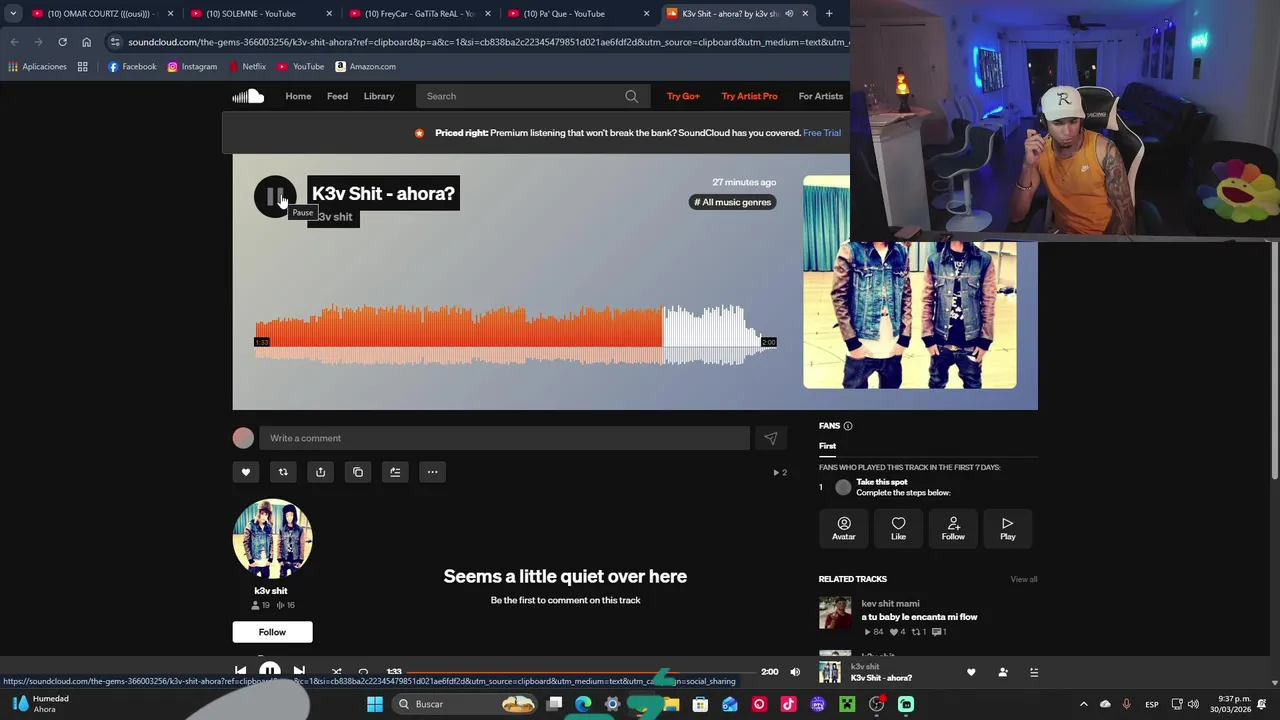Open the Amazon.com bookmark

click(365, 66)
